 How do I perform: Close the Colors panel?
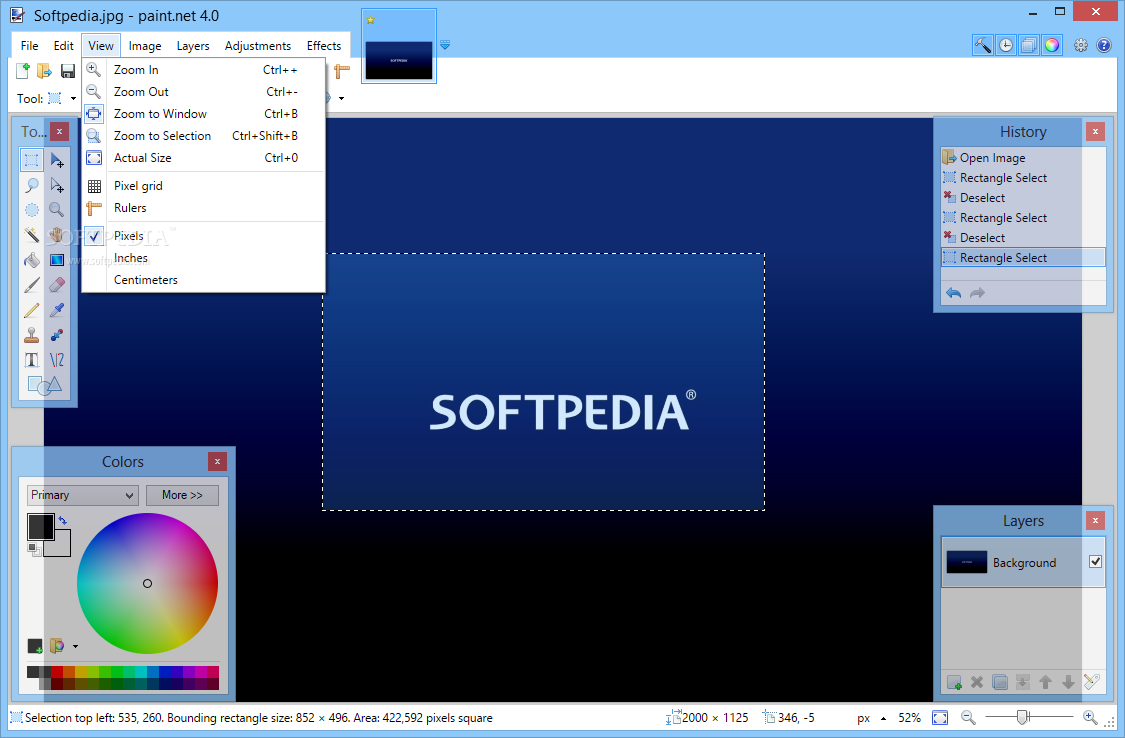tap(217, 461)
